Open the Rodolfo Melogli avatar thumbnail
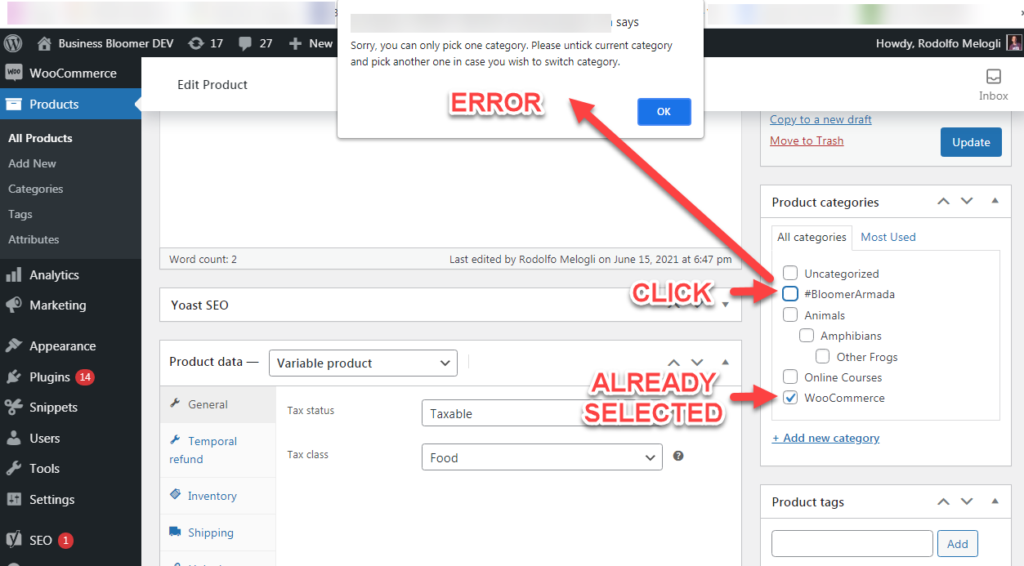 (x=1014, y=43)
